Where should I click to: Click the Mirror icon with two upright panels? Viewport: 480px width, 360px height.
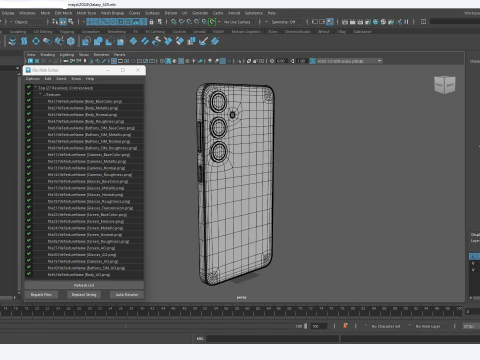(x=192, y=41)
